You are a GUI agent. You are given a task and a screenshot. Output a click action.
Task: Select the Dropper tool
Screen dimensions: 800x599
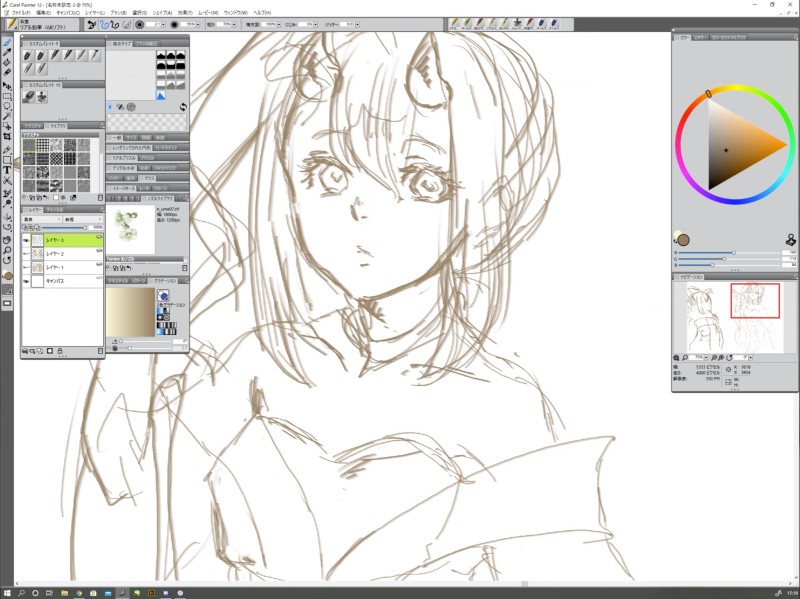click(7, 52)
